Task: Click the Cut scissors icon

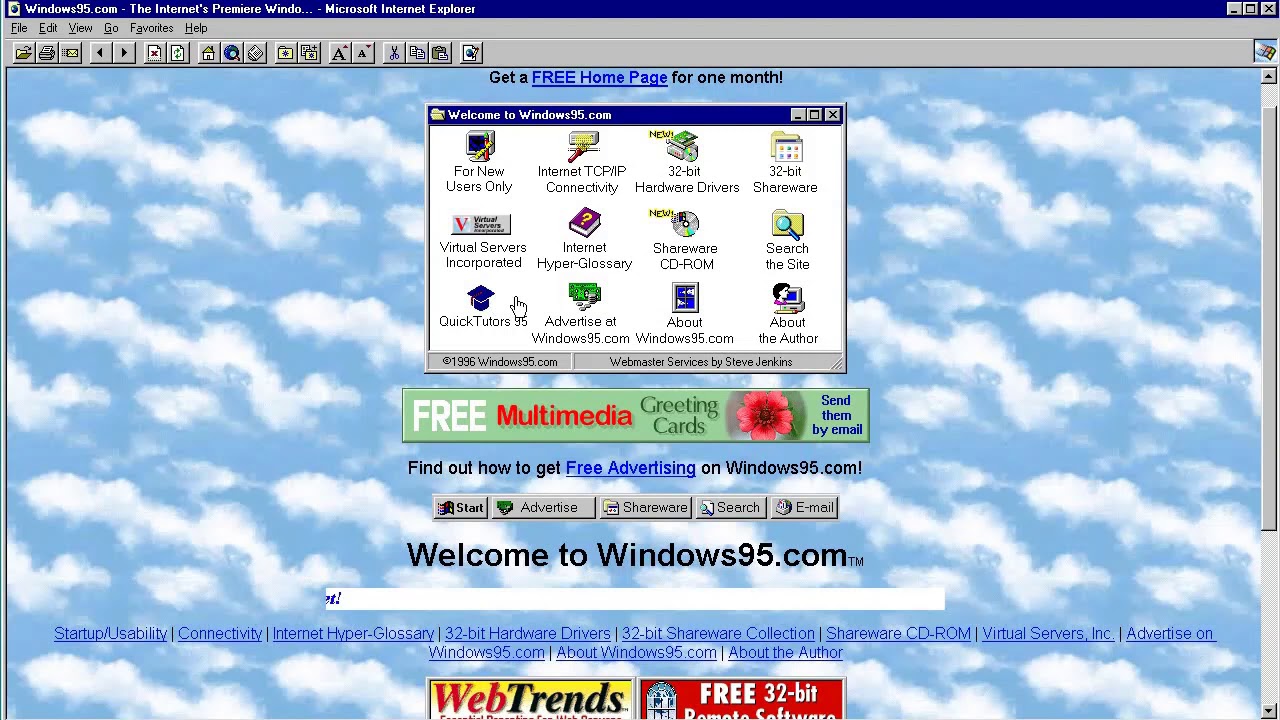Action: click(x=393, y=53)
